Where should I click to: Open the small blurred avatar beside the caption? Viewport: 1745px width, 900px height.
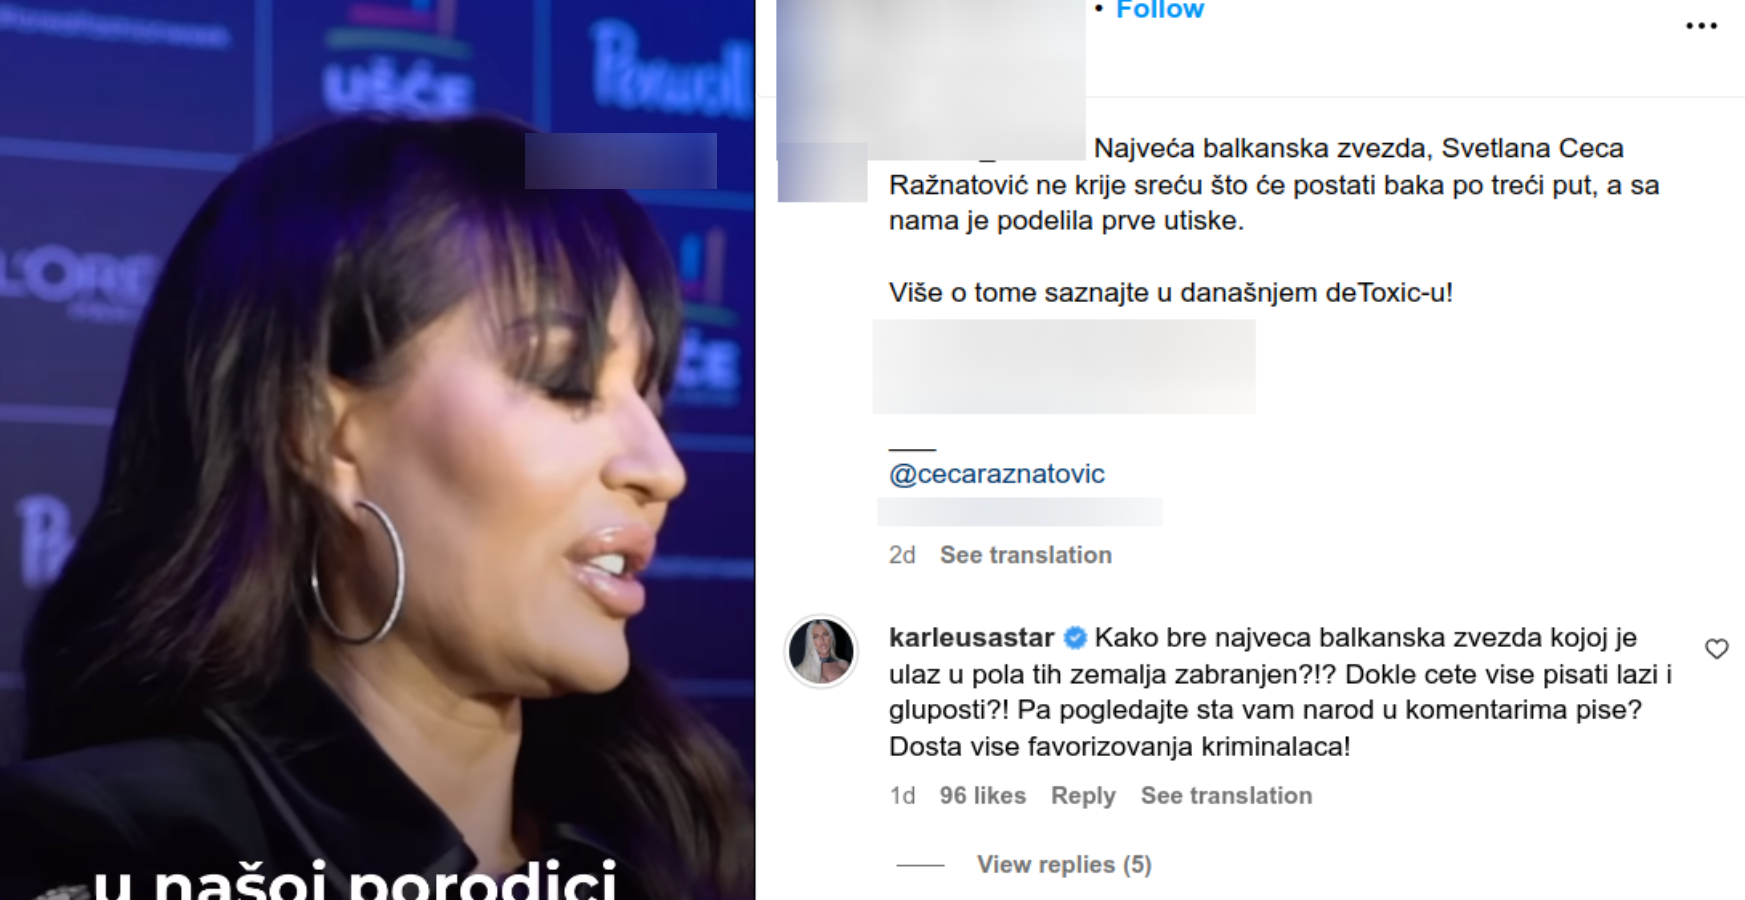822,172
